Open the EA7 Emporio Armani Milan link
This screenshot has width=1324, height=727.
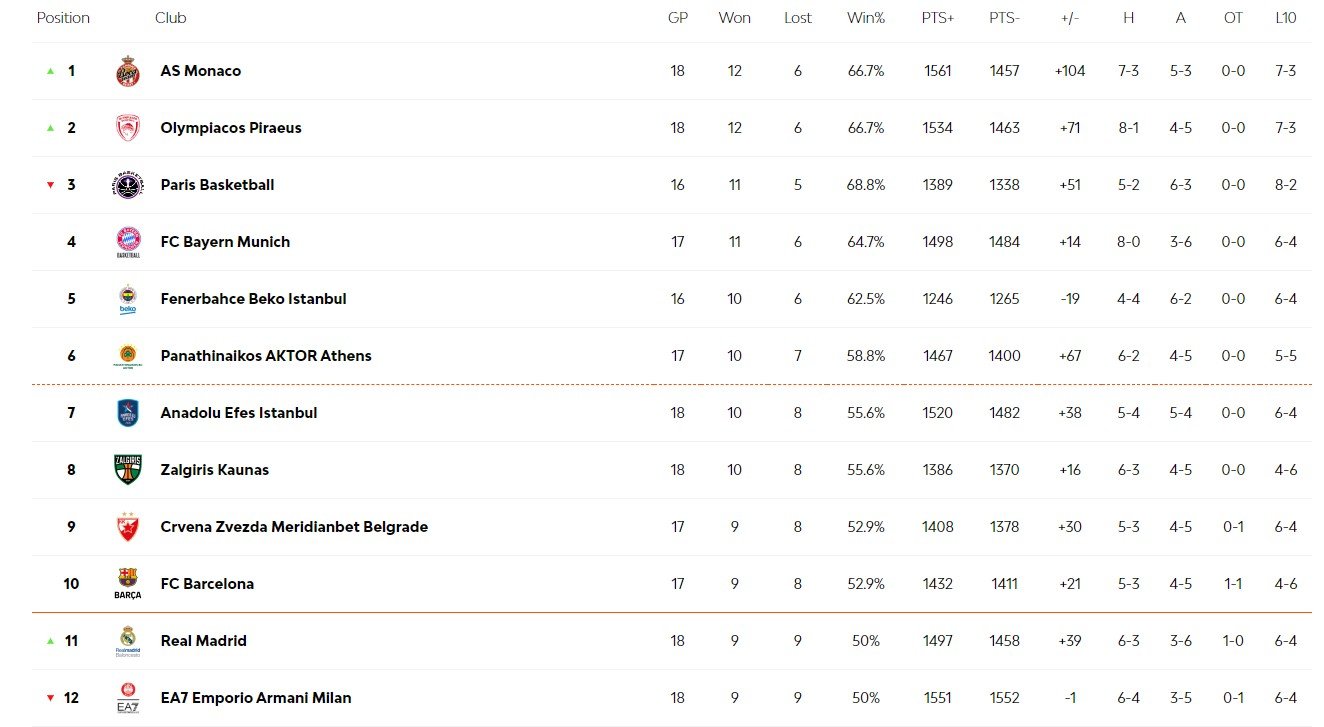256,698
